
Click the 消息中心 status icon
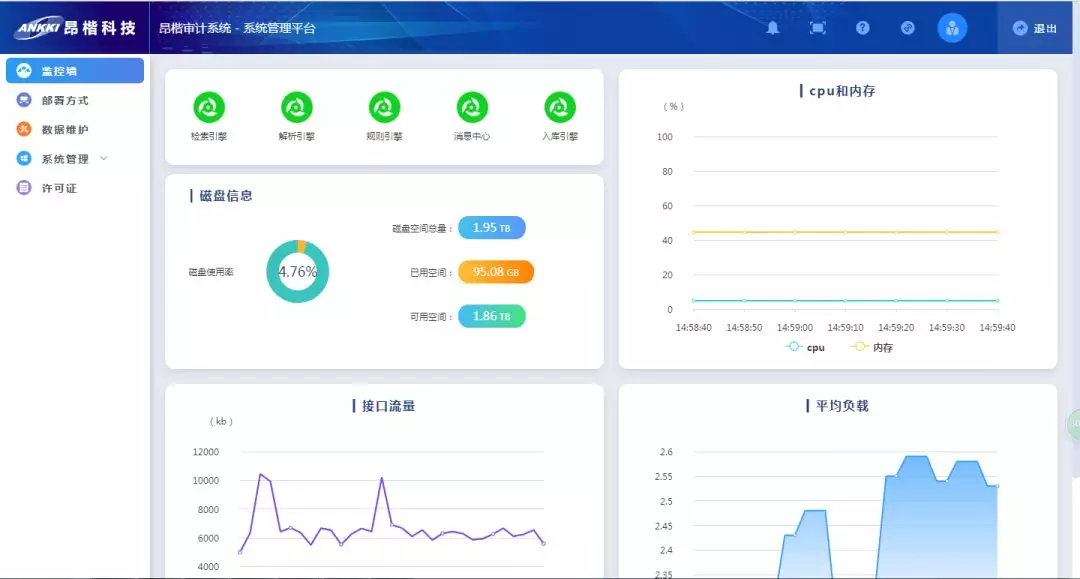[472, 107]
